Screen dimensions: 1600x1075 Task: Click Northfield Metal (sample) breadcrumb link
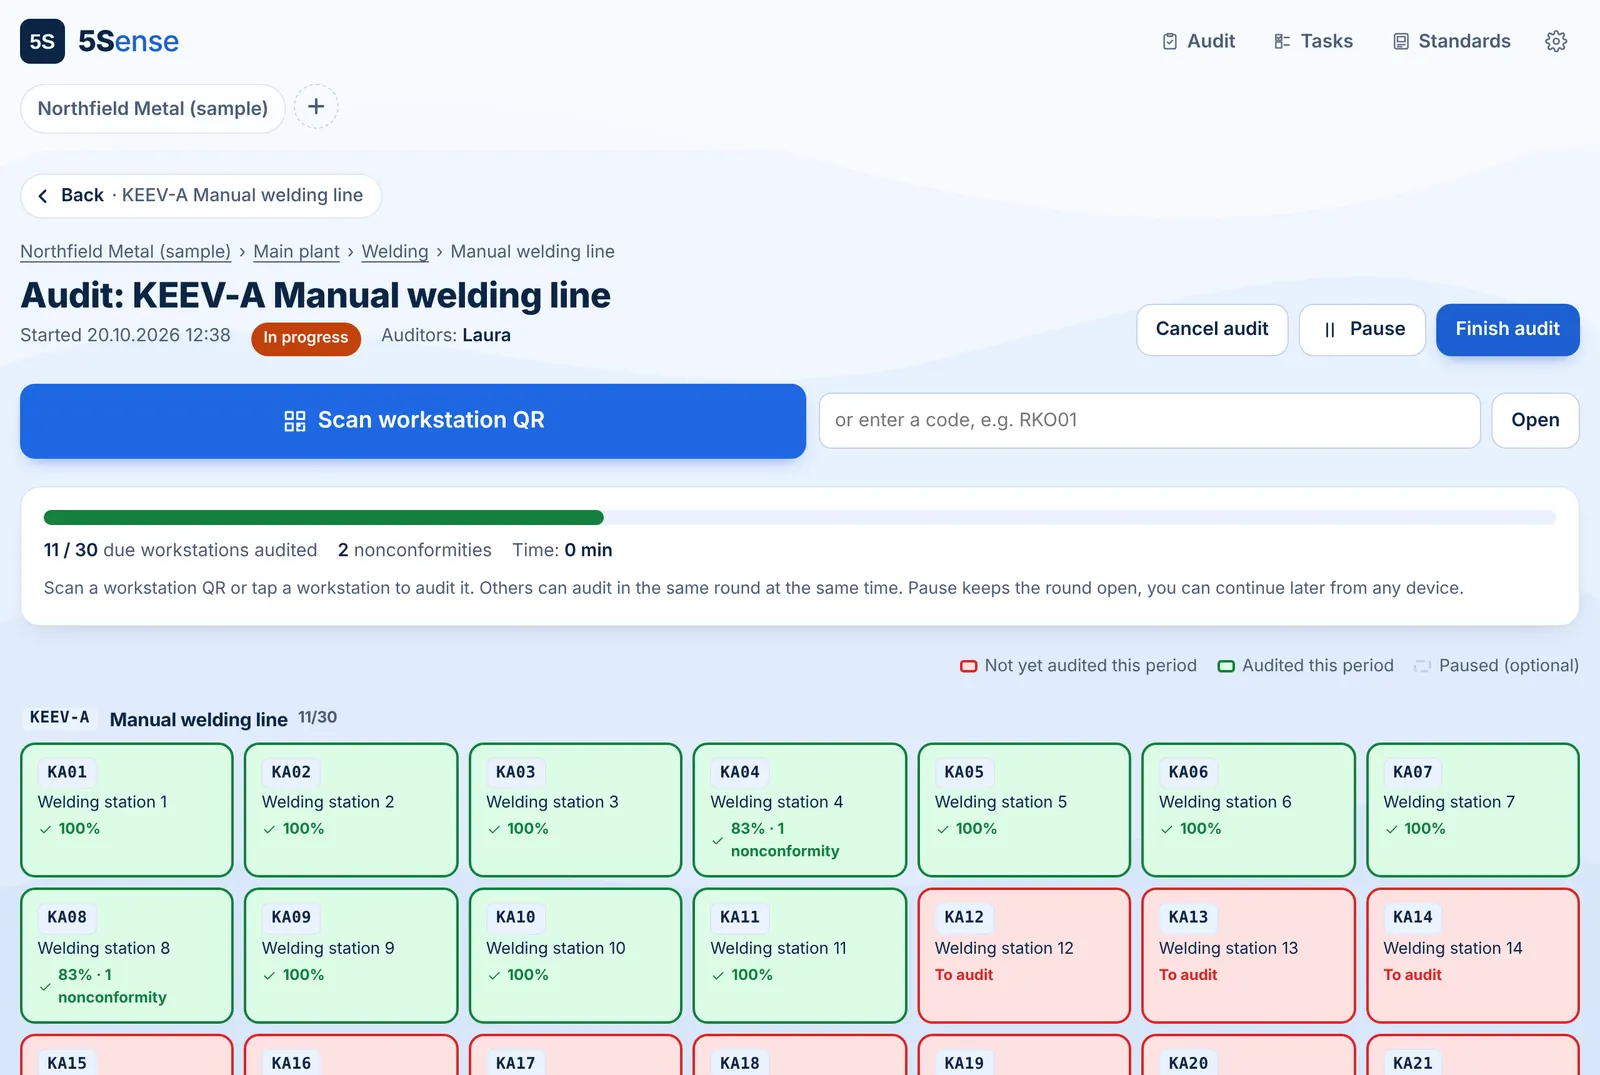[125, 252]
